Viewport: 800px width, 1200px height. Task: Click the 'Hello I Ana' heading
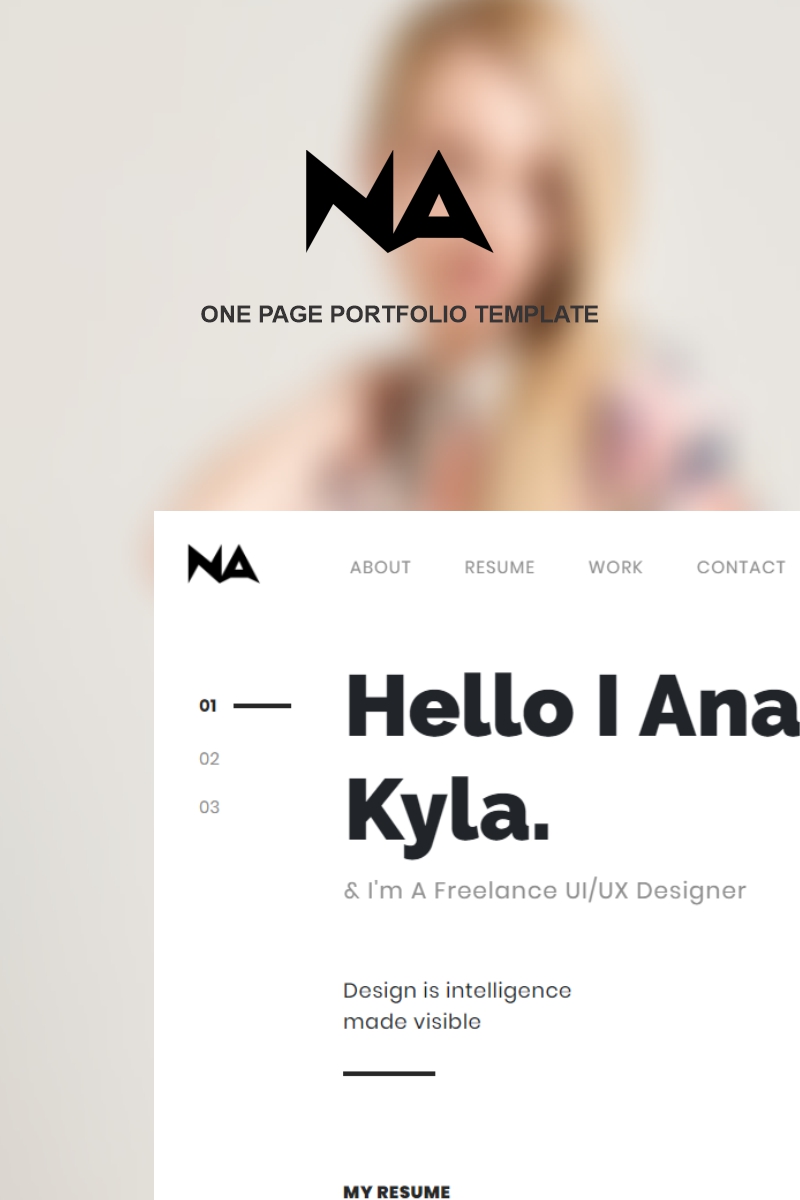(572, 706)
